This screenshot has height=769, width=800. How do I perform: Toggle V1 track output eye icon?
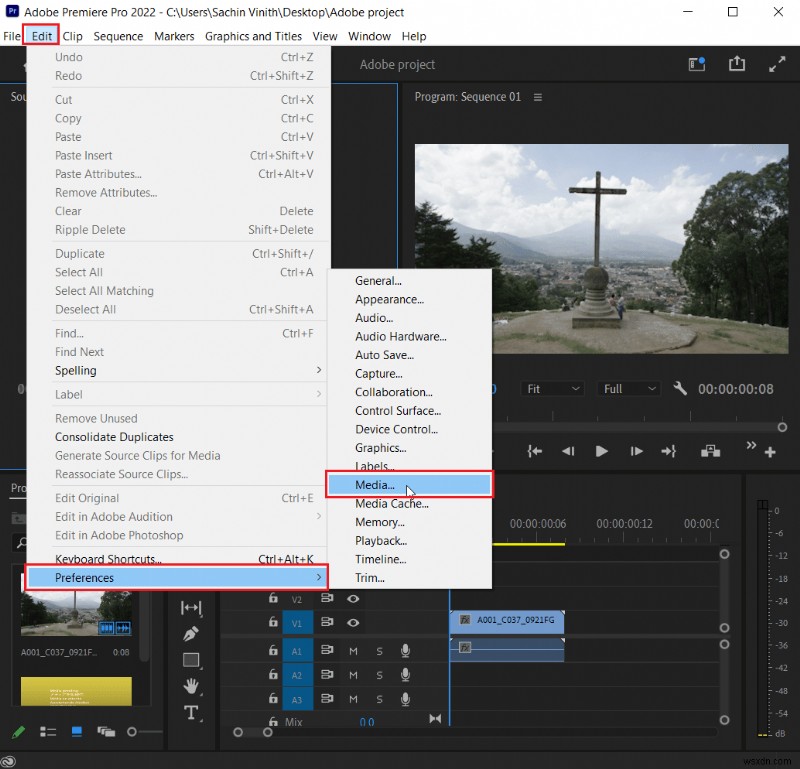click(x=353, y=622)
